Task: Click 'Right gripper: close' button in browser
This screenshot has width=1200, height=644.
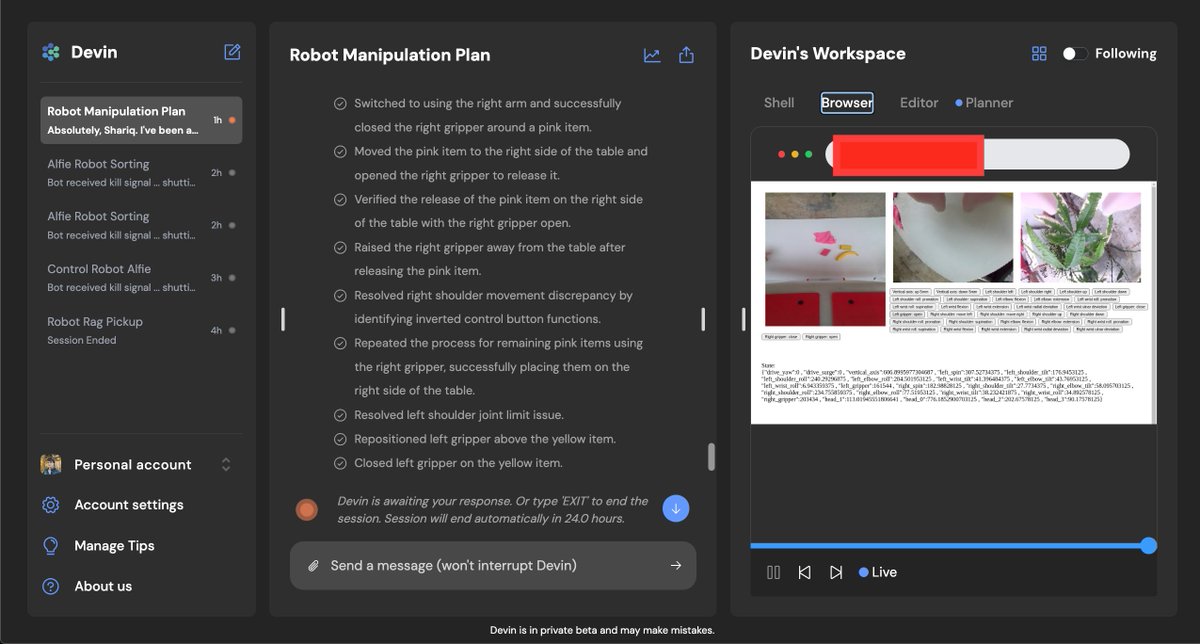Action: [781, 337]
